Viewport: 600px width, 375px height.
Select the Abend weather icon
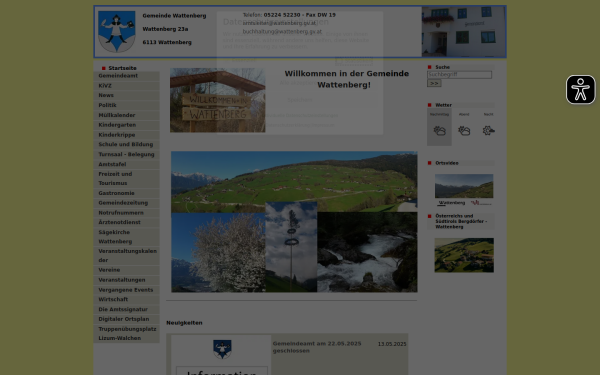[x=464, y=130]
